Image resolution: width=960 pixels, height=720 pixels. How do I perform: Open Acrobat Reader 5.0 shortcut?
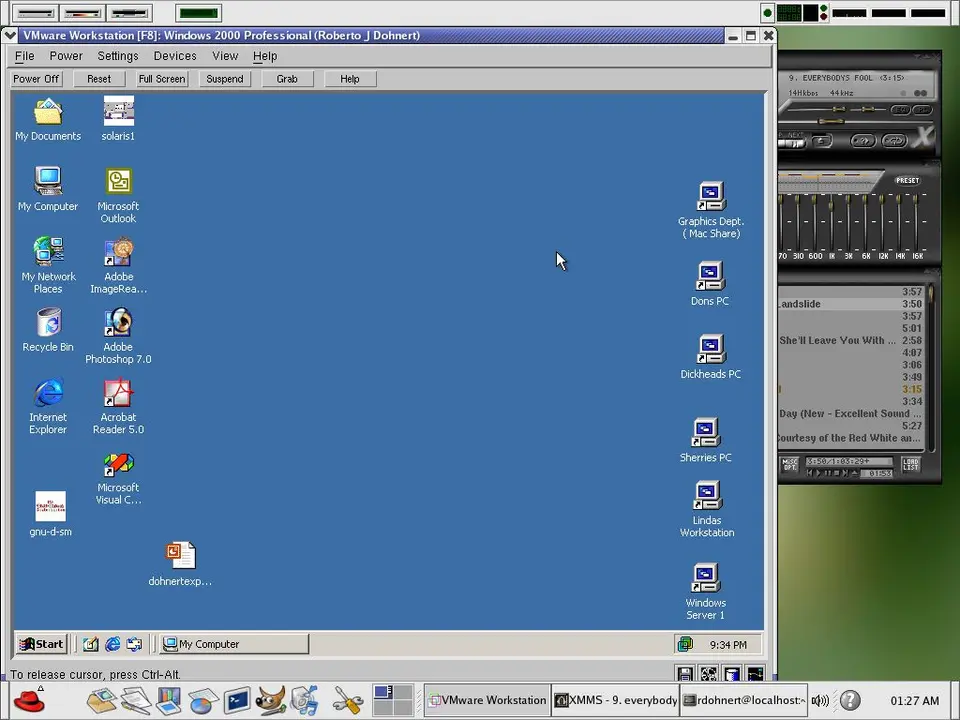point(118,394)
